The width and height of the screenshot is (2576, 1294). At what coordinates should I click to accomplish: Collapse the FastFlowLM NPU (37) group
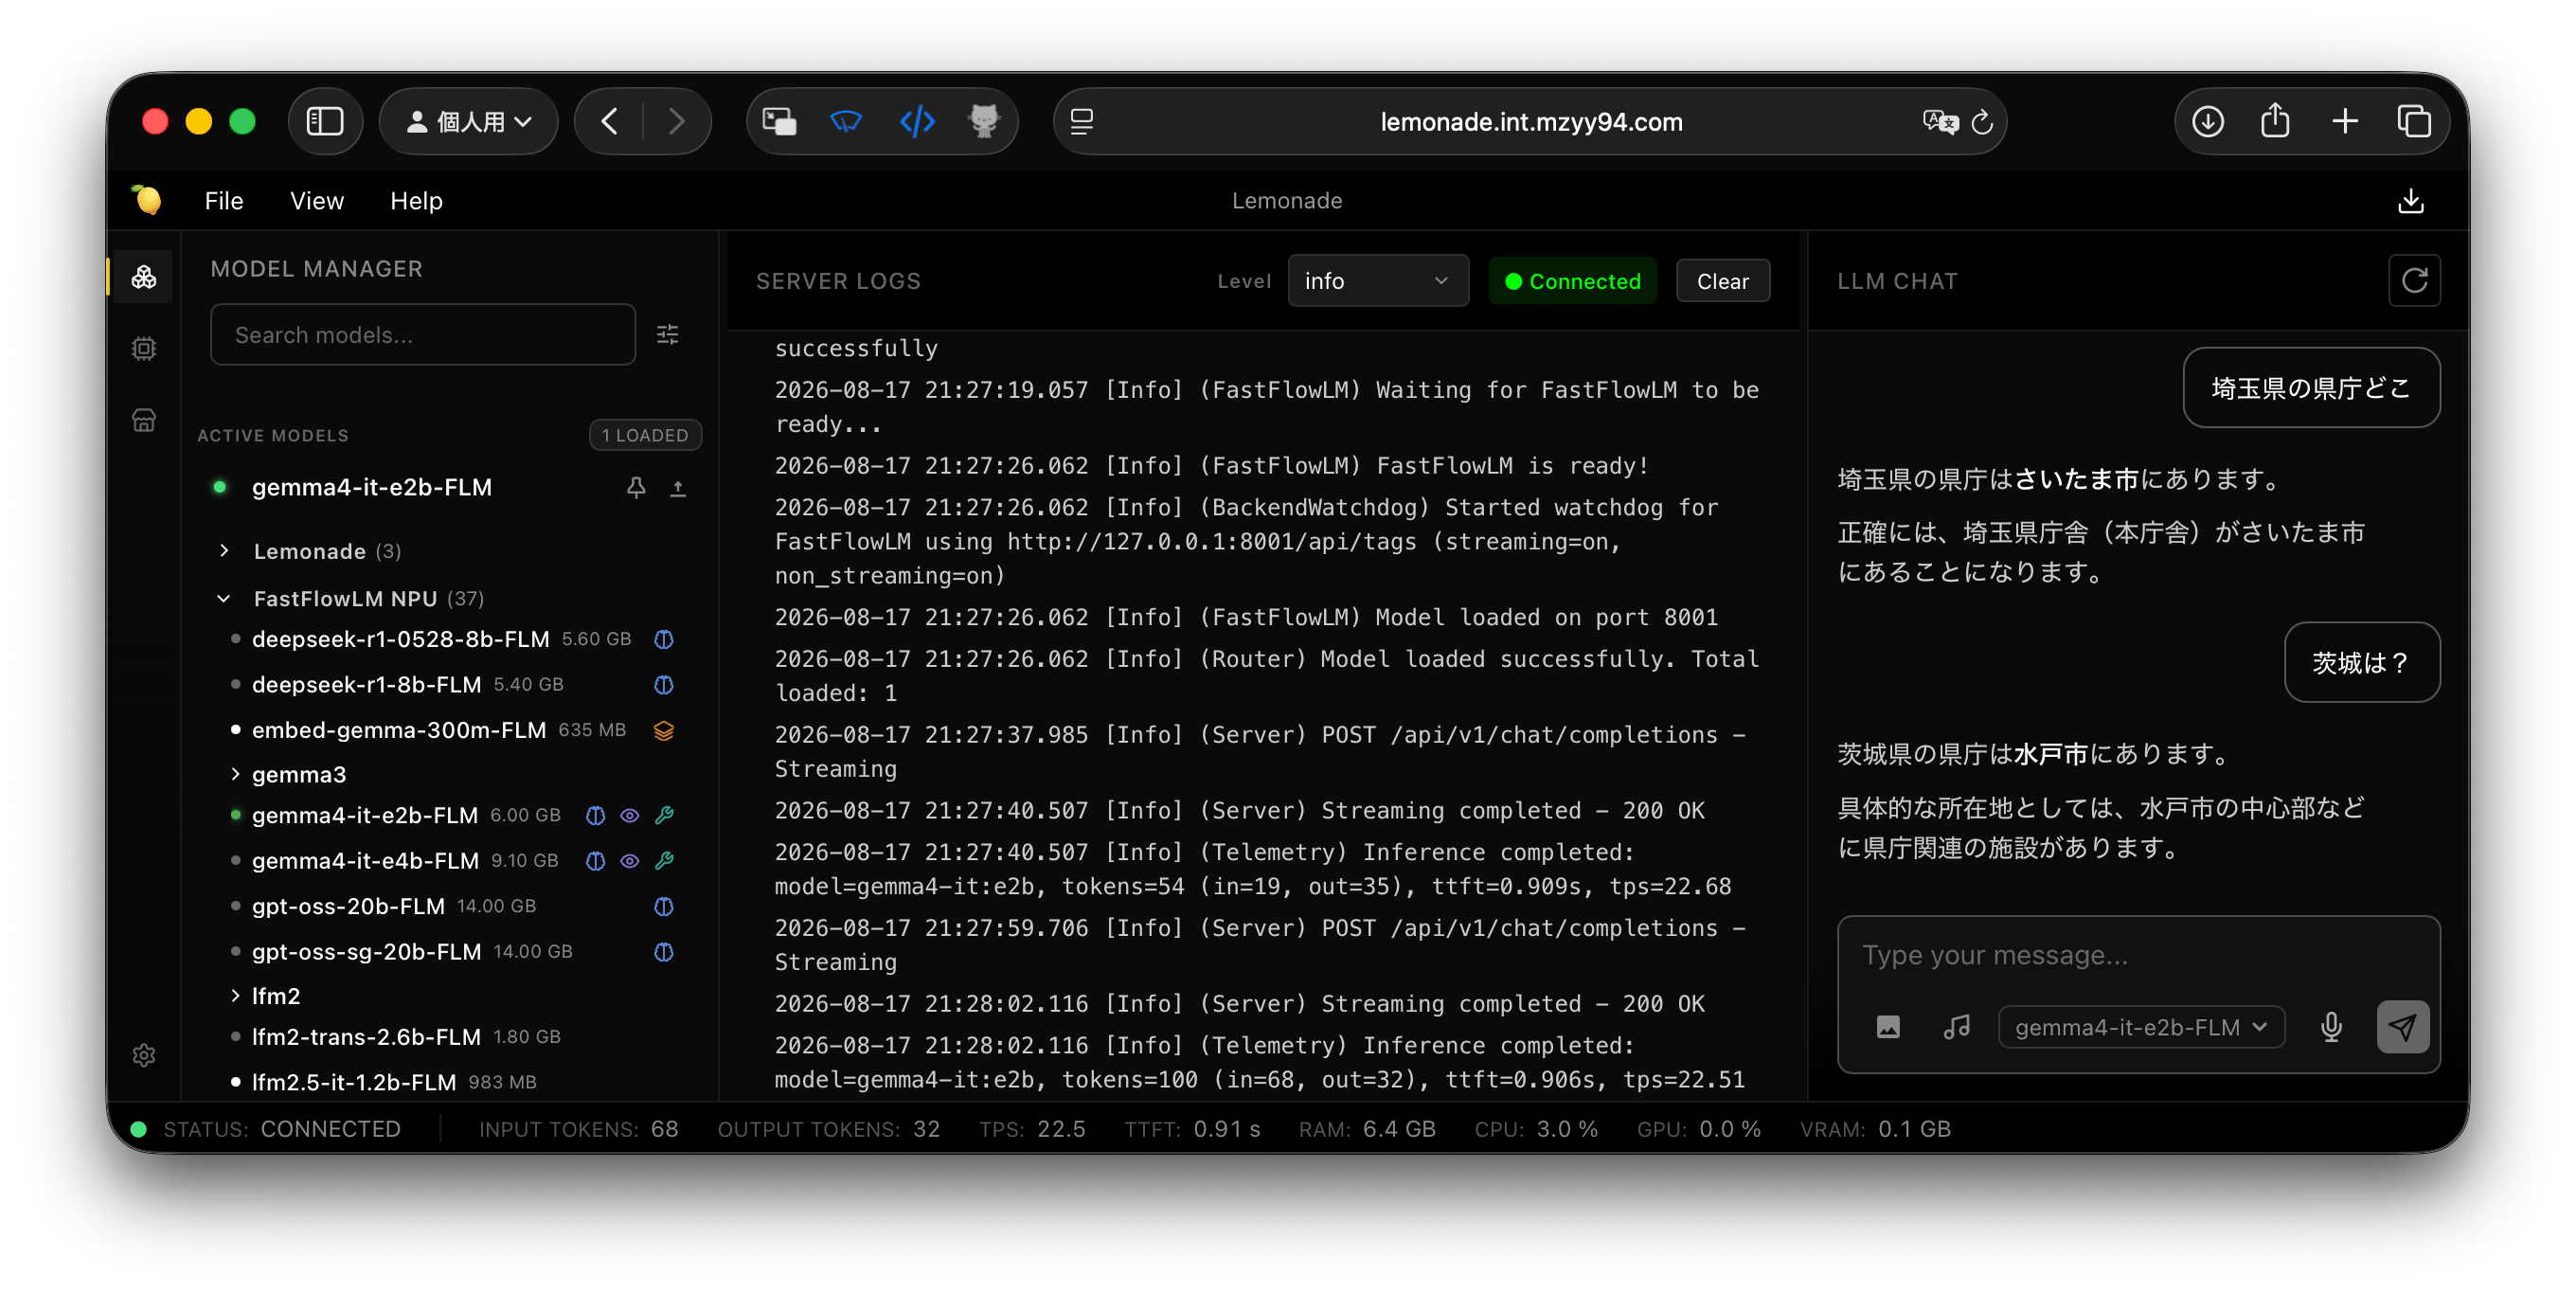click(x=350, y=598)
